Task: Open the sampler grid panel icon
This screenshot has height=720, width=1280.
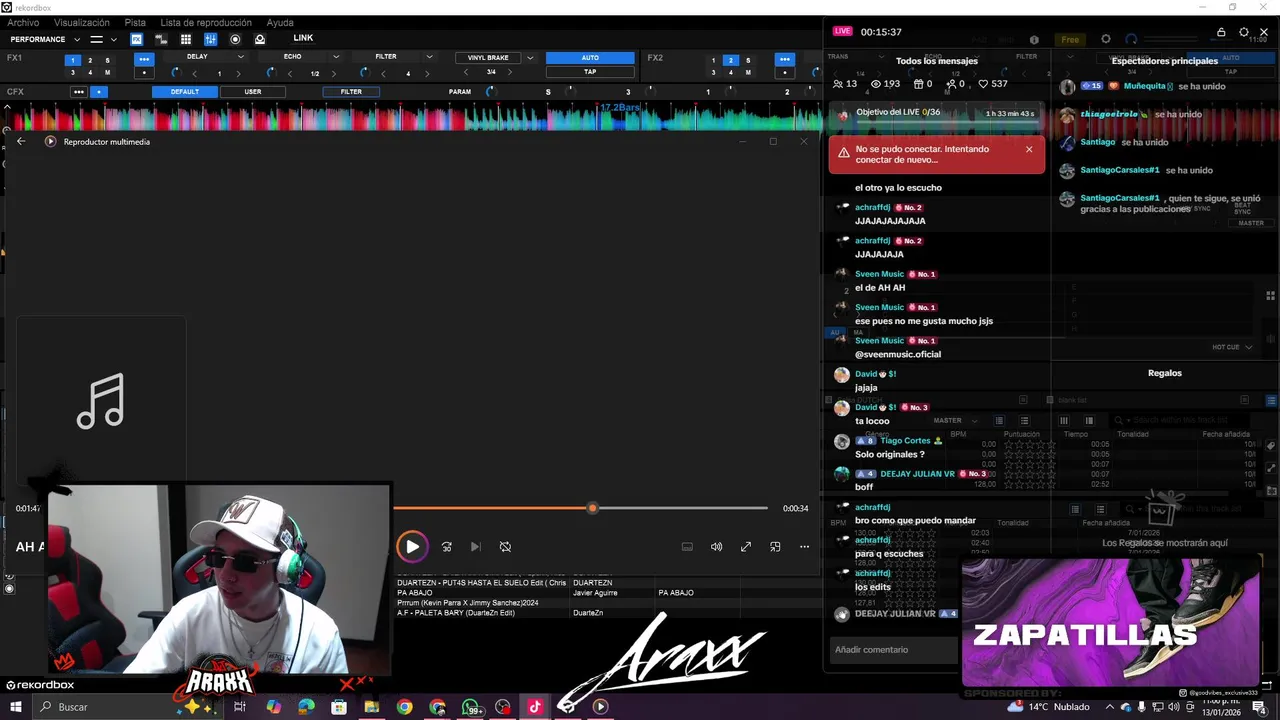Action: tap(186, 39)
